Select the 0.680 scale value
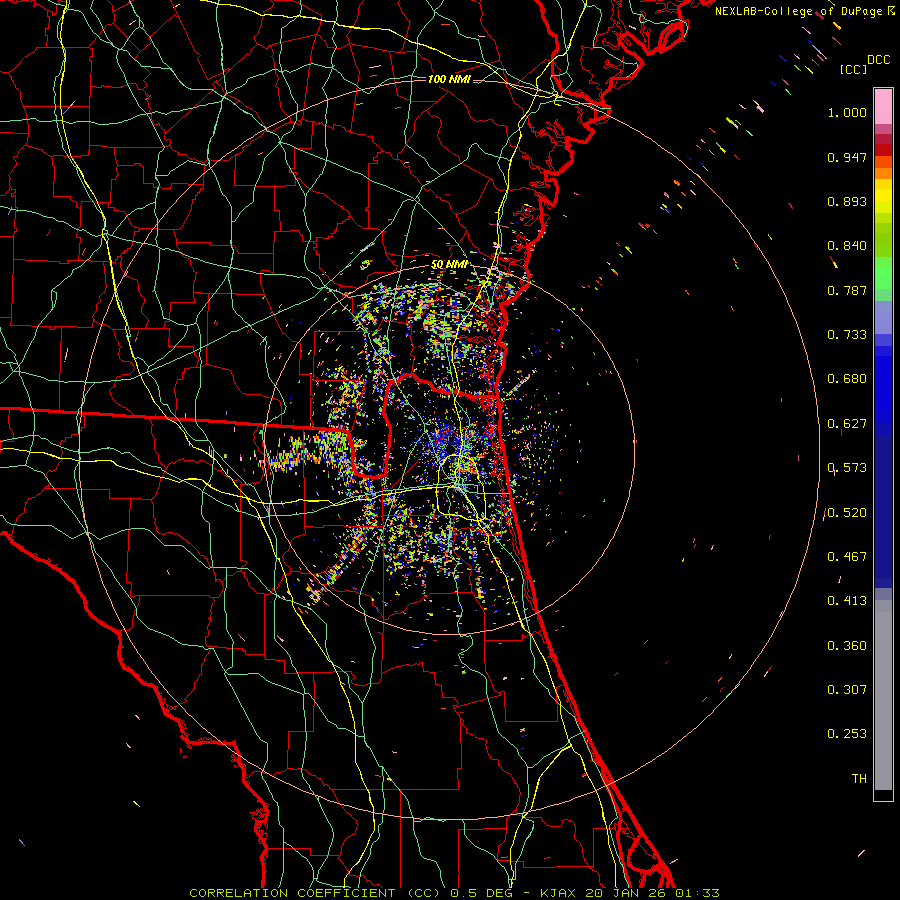Image resolution: width=900 pixels, height=900 pixels. [847, 379]
